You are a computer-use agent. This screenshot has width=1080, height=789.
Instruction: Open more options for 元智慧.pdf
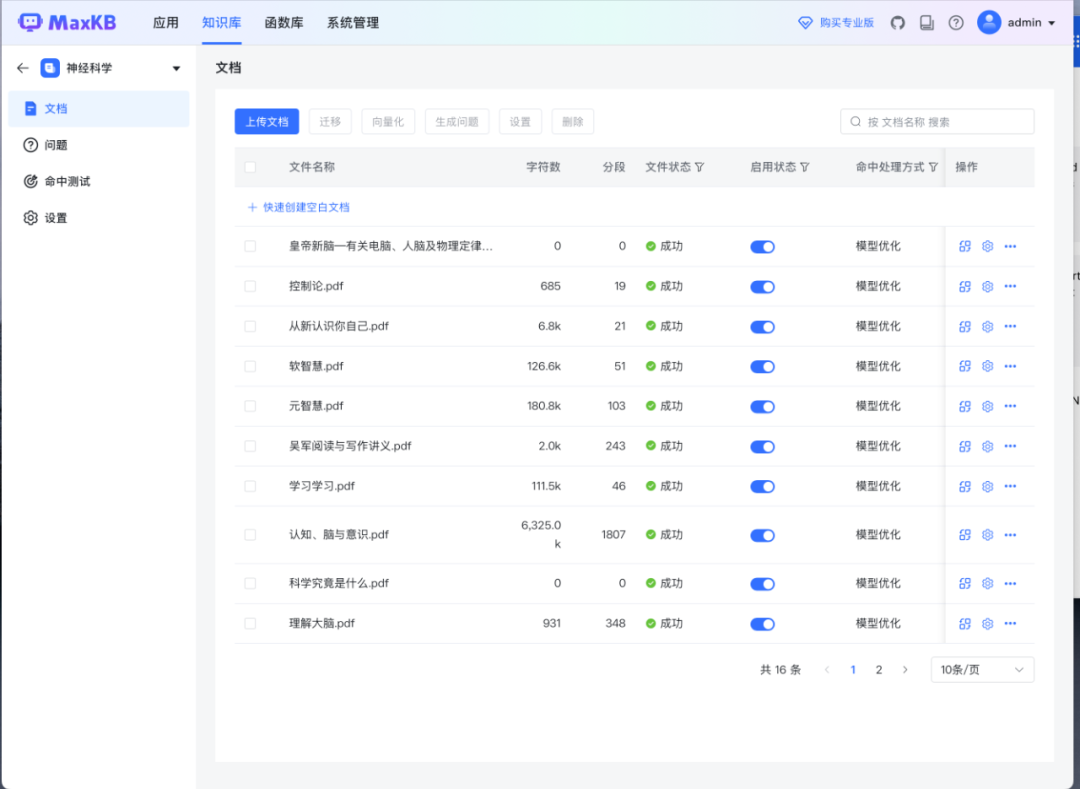click(x=1010, y=406)
